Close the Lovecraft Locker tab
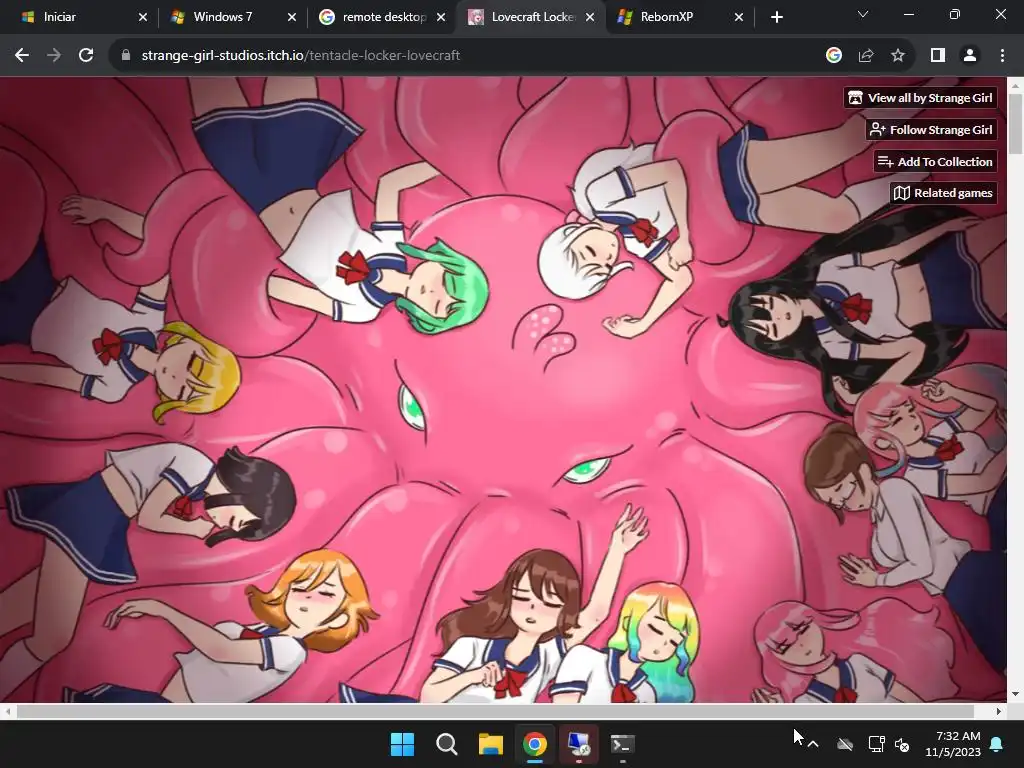The image size is (1024, 768). (590, 17)
